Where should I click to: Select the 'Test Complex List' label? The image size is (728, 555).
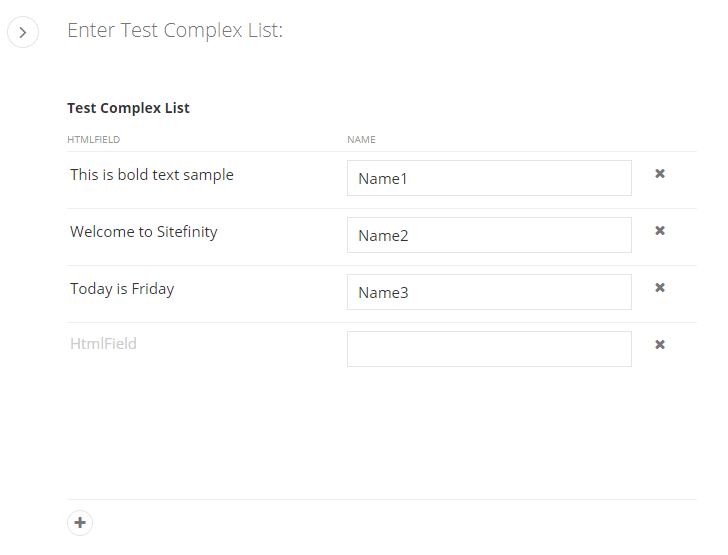click(x=128, y=108)
